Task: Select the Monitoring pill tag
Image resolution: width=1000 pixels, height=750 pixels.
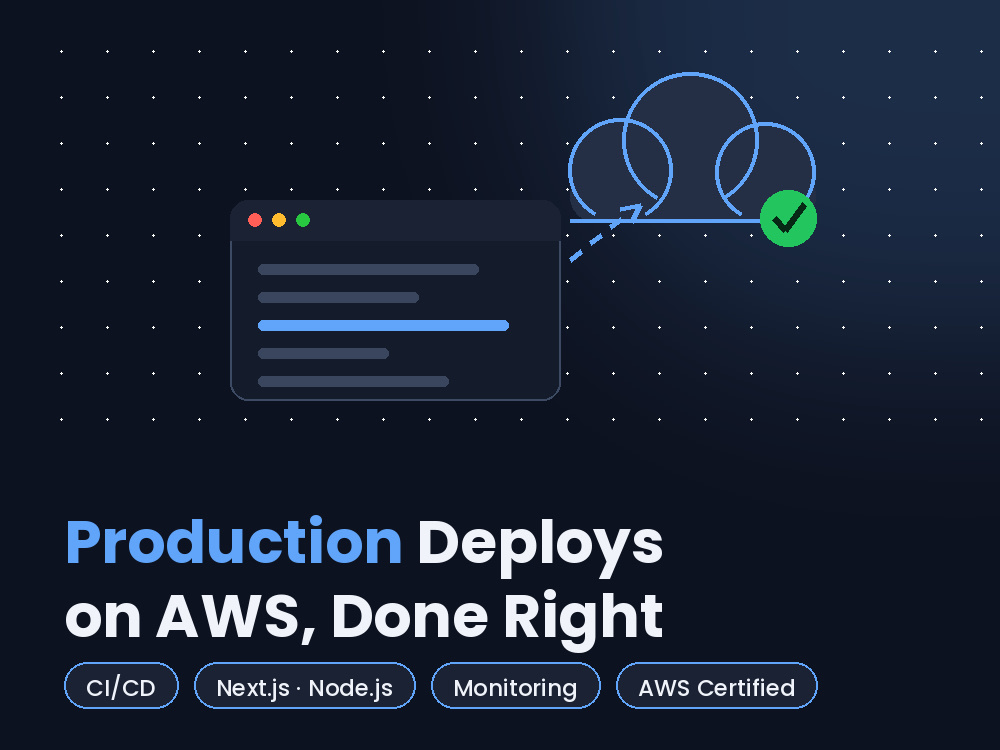Action: pos(515,686)
